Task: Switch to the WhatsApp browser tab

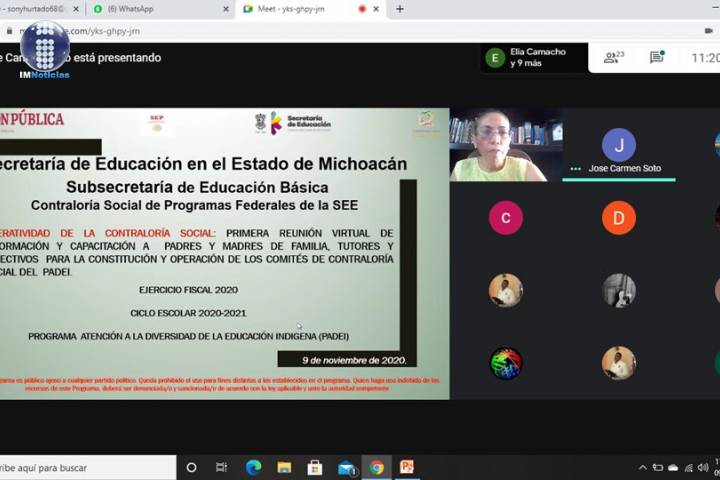Action: click(x=155, y=9)
